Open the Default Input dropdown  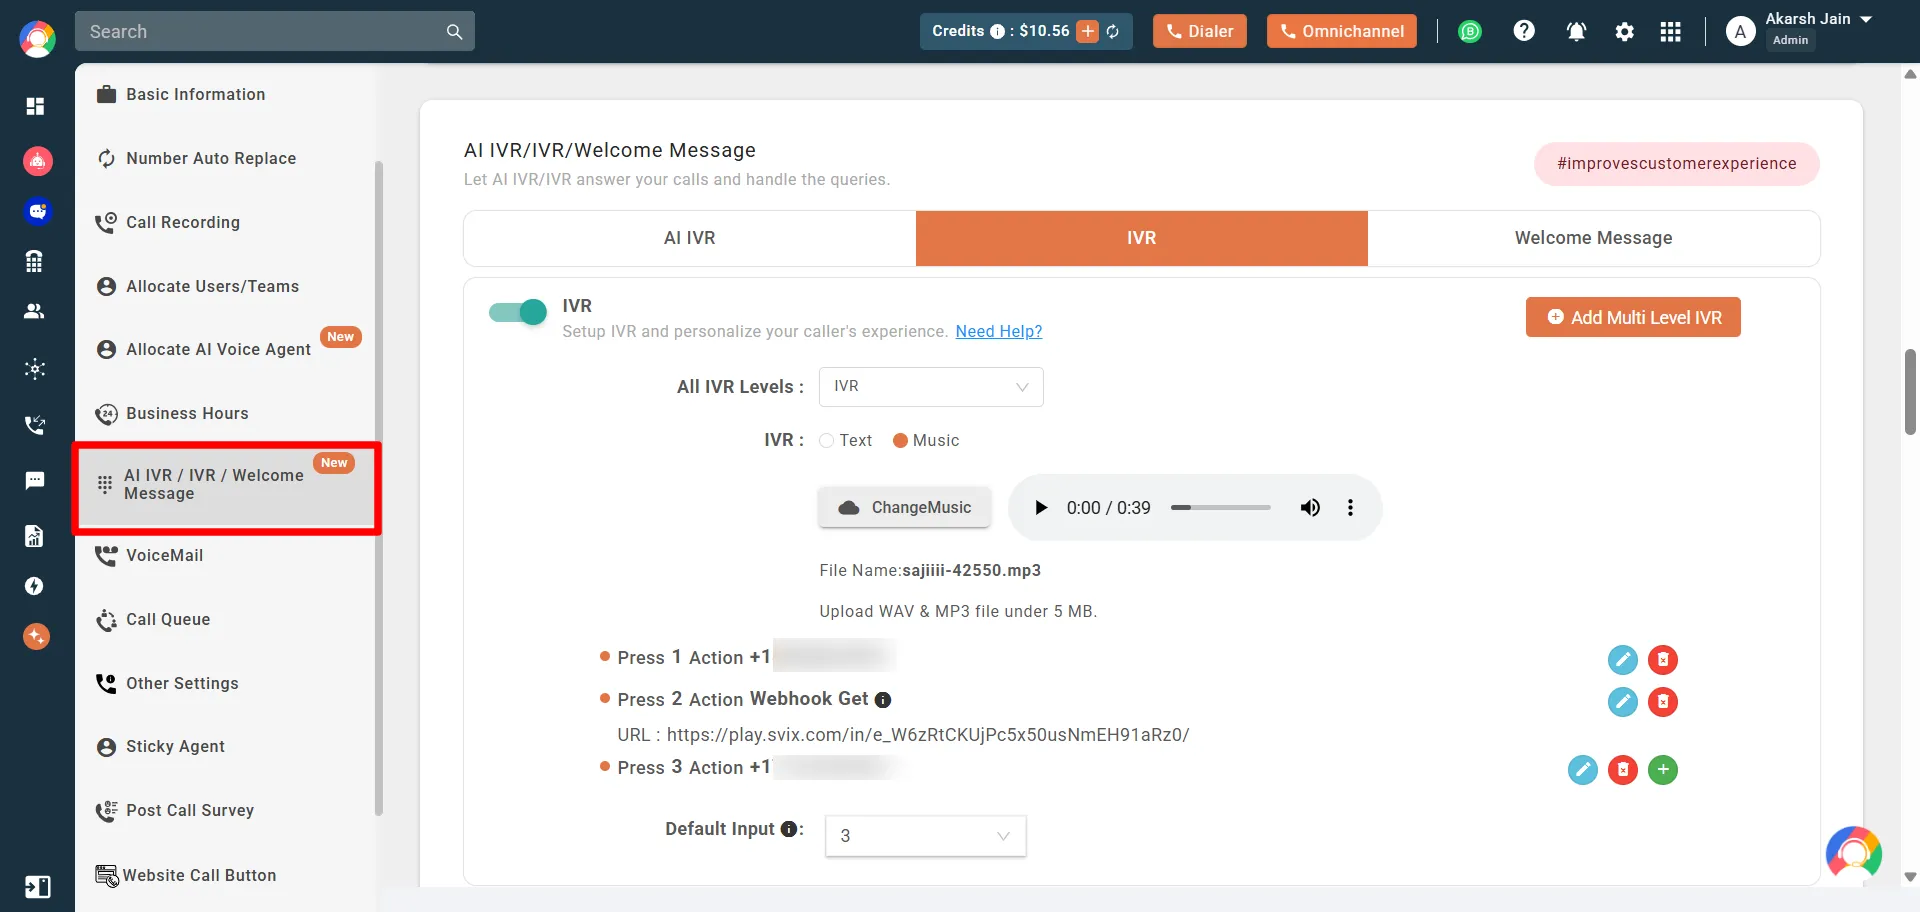click(925, 836)
